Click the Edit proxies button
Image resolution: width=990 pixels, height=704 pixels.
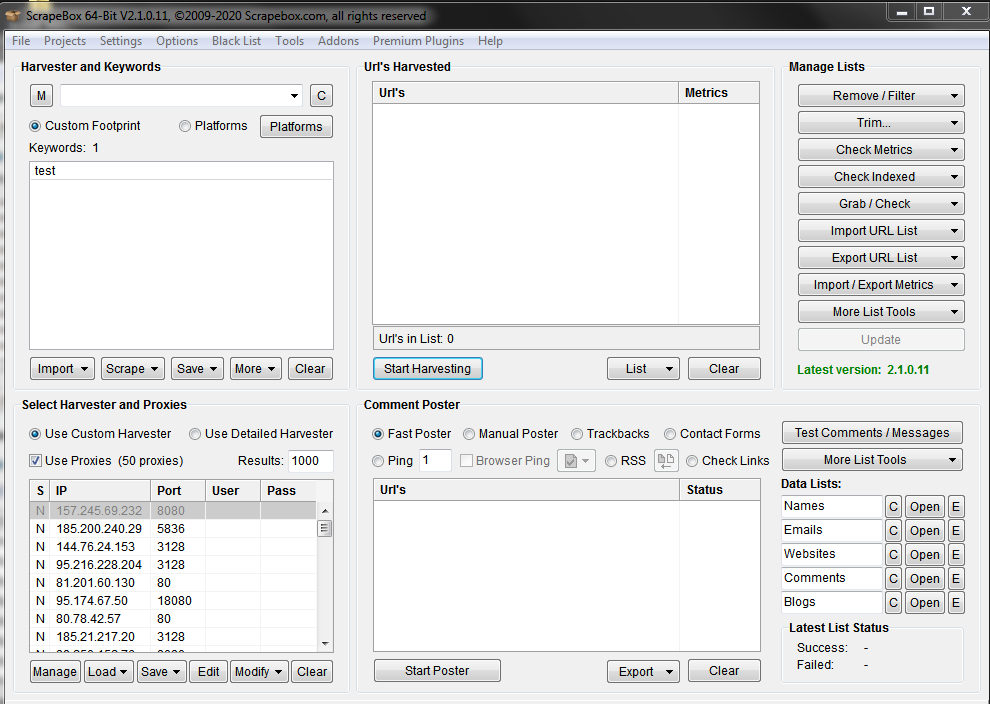tap(208, 672)
